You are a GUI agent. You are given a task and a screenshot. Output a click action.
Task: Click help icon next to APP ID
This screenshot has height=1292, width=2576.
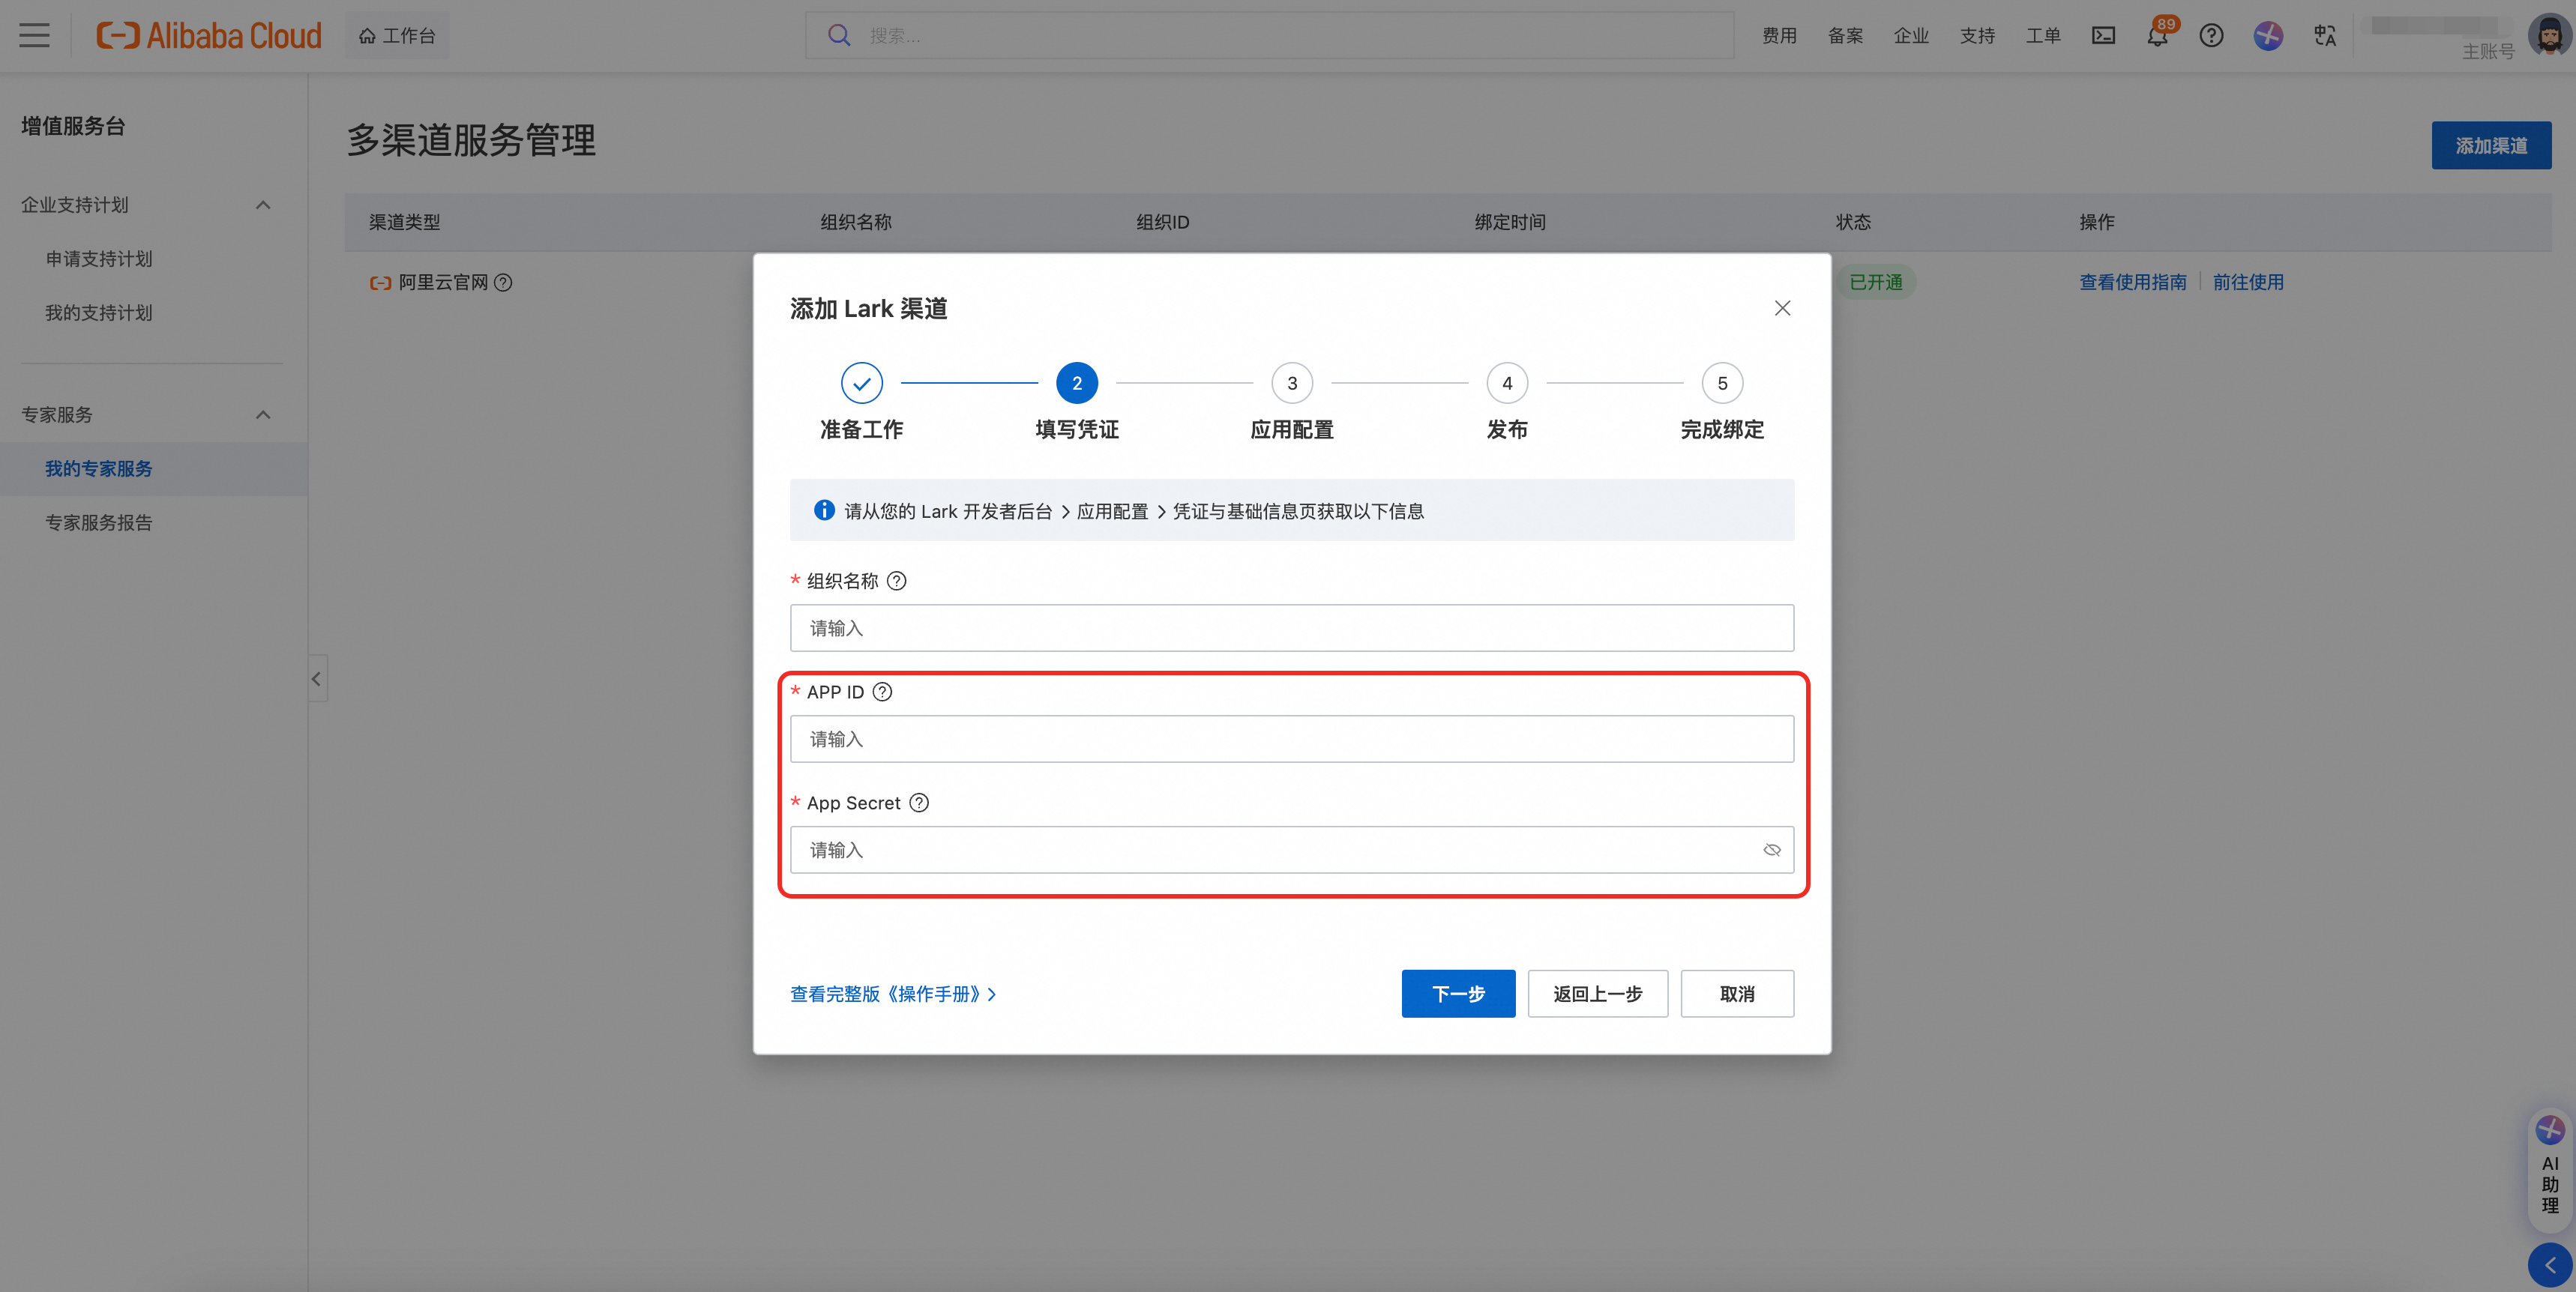pos(882,692)
